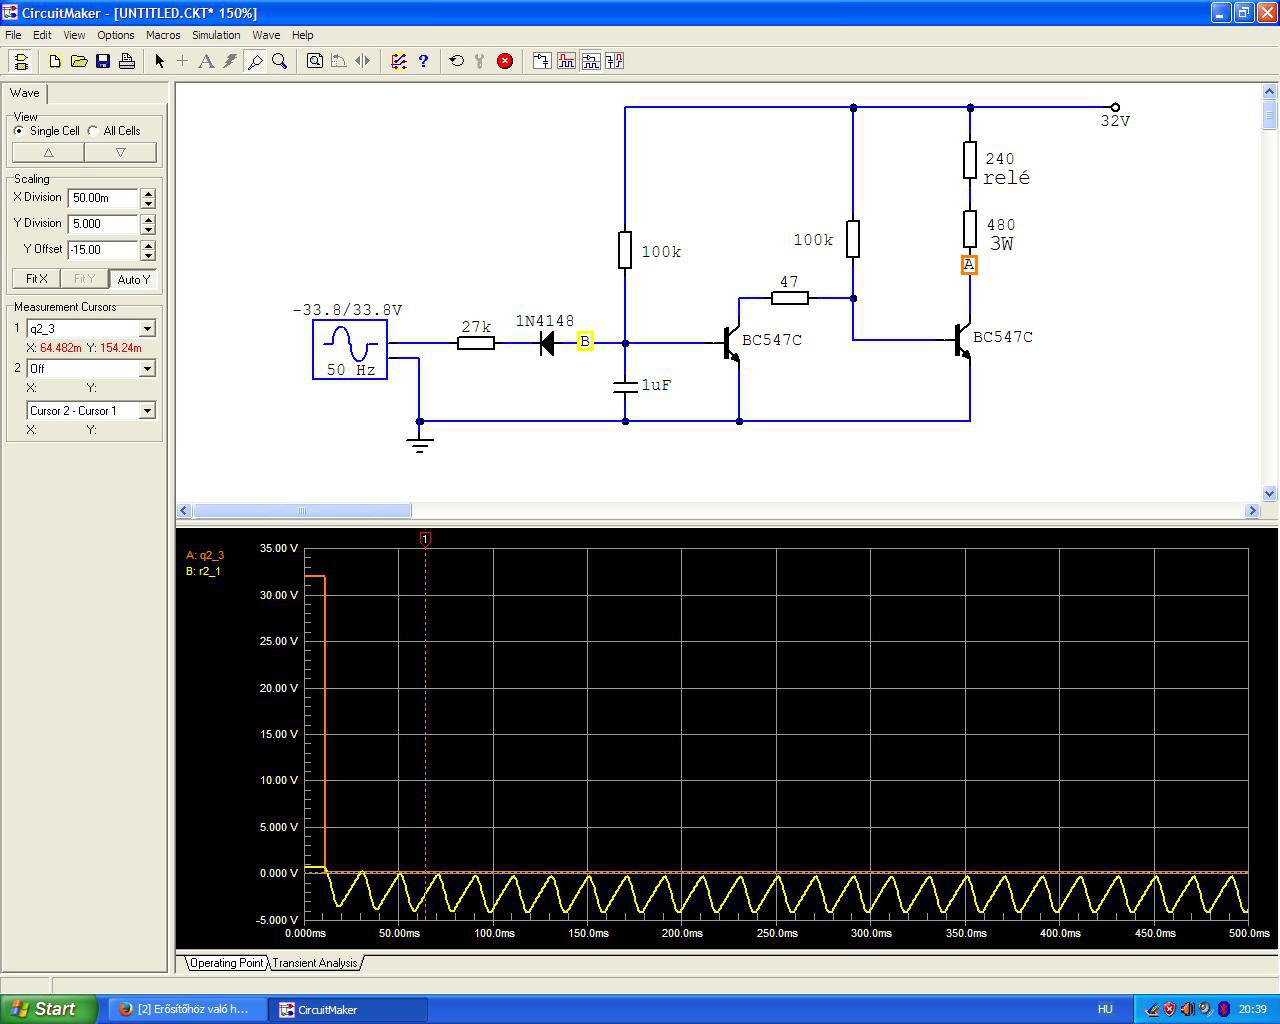Click the blue question mark Help icon
The width and height of the screenshot is (1280, 1024).
click(423, 61)
